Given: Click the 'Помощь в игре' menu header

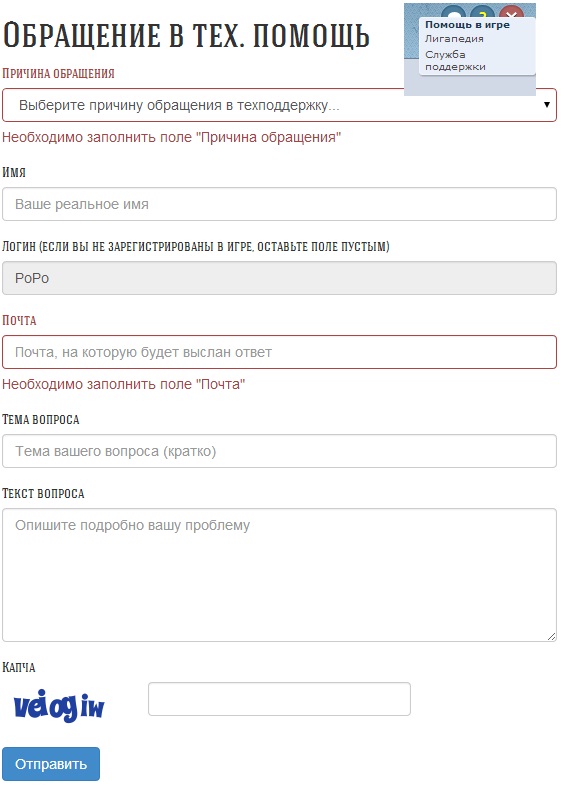Looking at the screenshot, I should click(467, 25).
